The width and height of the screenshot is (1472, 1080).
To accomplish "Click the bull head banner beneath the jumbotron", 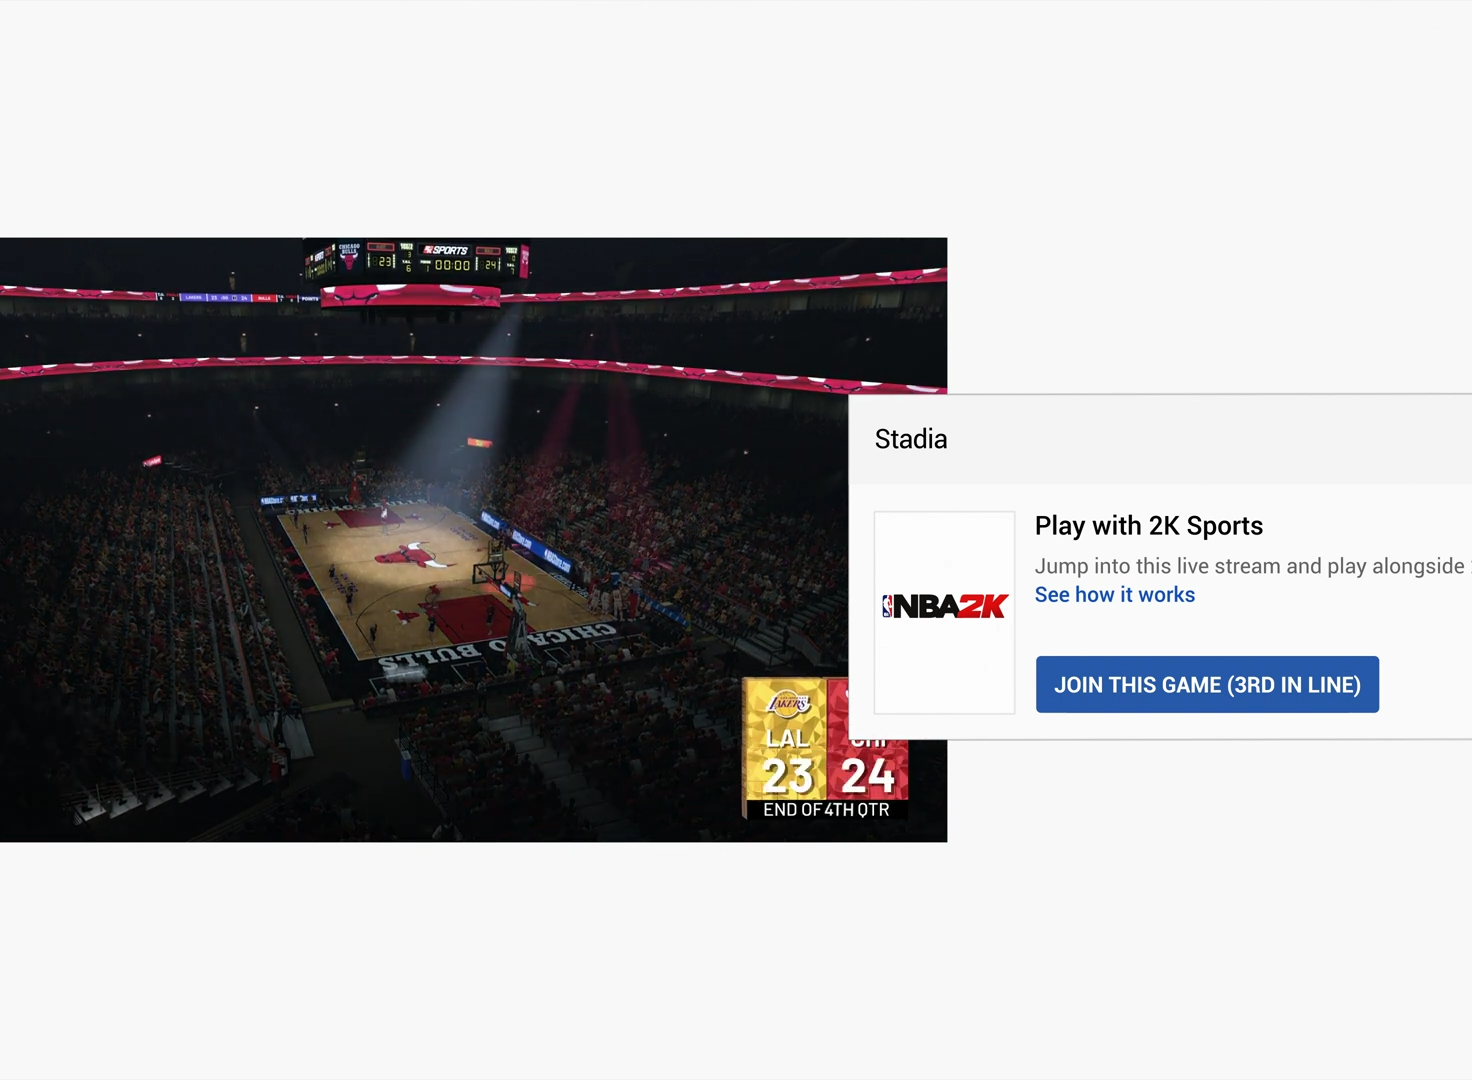I will pyautogui.click(x=415, y=295).
